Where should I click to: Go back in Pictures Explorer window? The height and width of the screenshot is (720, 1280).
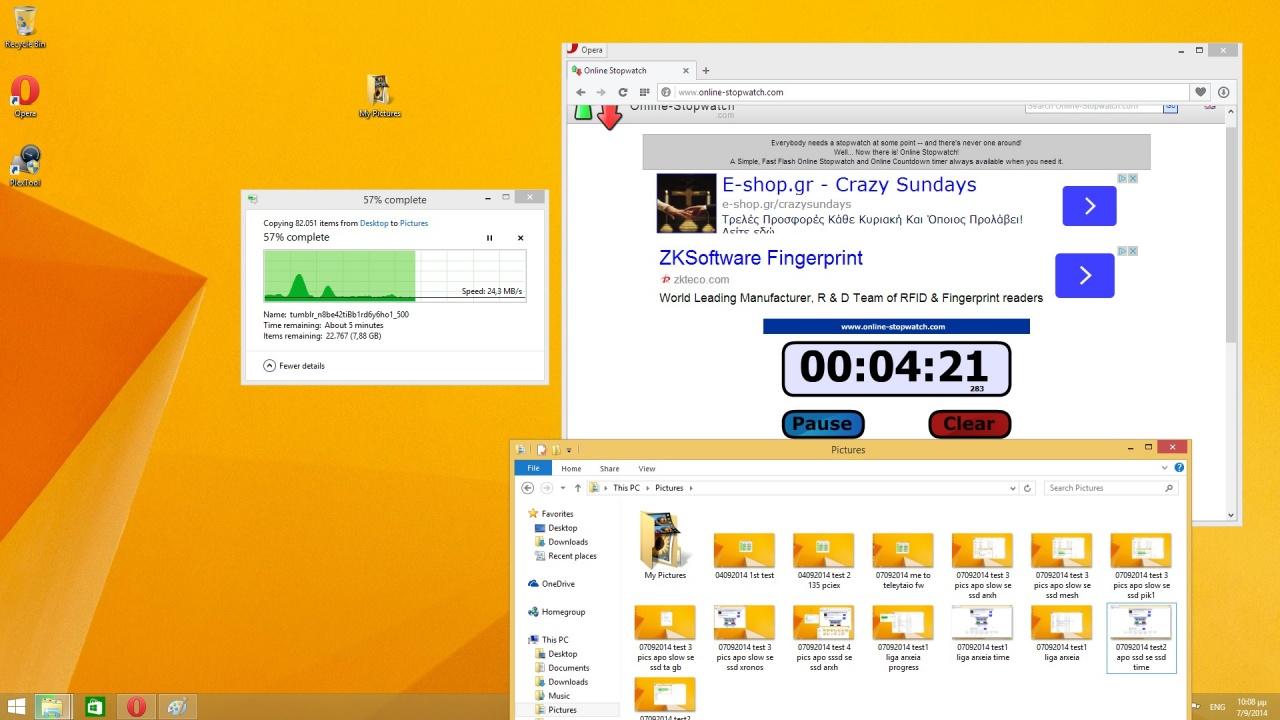[528, 488]
